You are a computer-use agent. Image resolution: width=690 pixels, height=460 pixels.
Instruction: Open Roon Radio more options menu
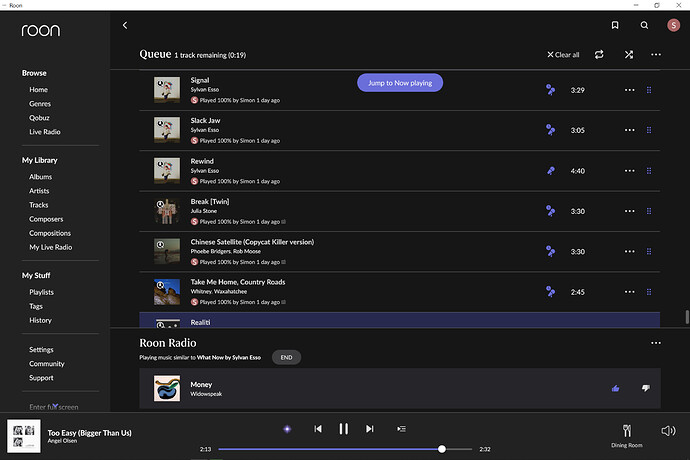[x=656, y=343]
